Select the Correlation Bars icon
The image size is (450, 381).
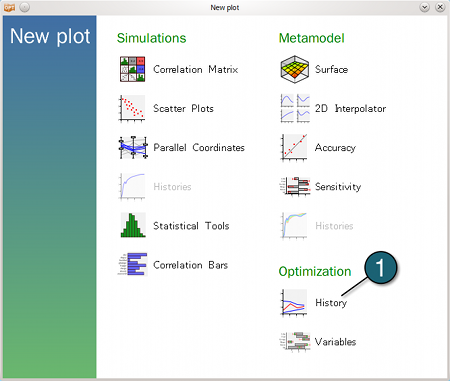click(x=133, y=265)
